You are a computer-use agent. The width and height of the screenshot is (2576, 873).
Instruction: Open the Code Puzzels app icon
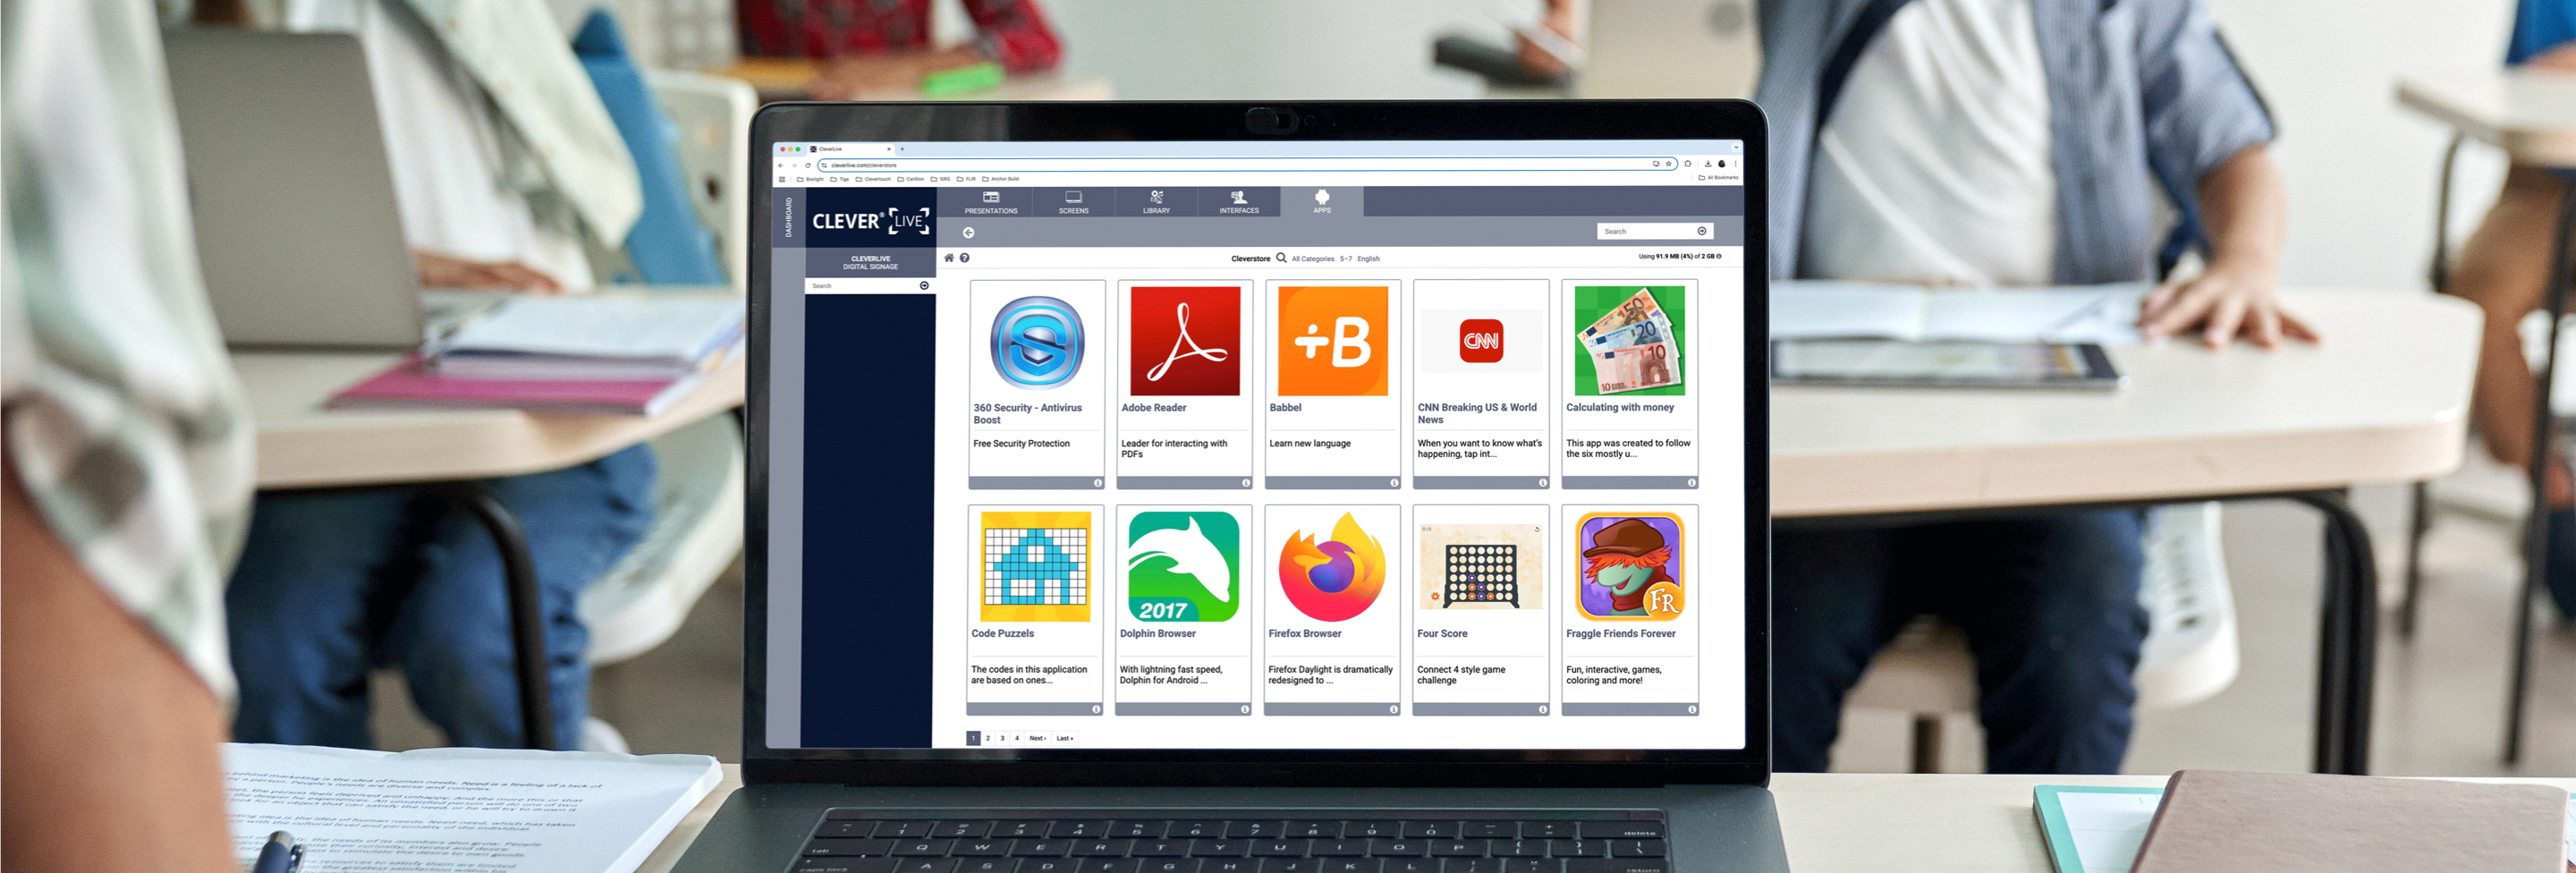(1036, 567)
